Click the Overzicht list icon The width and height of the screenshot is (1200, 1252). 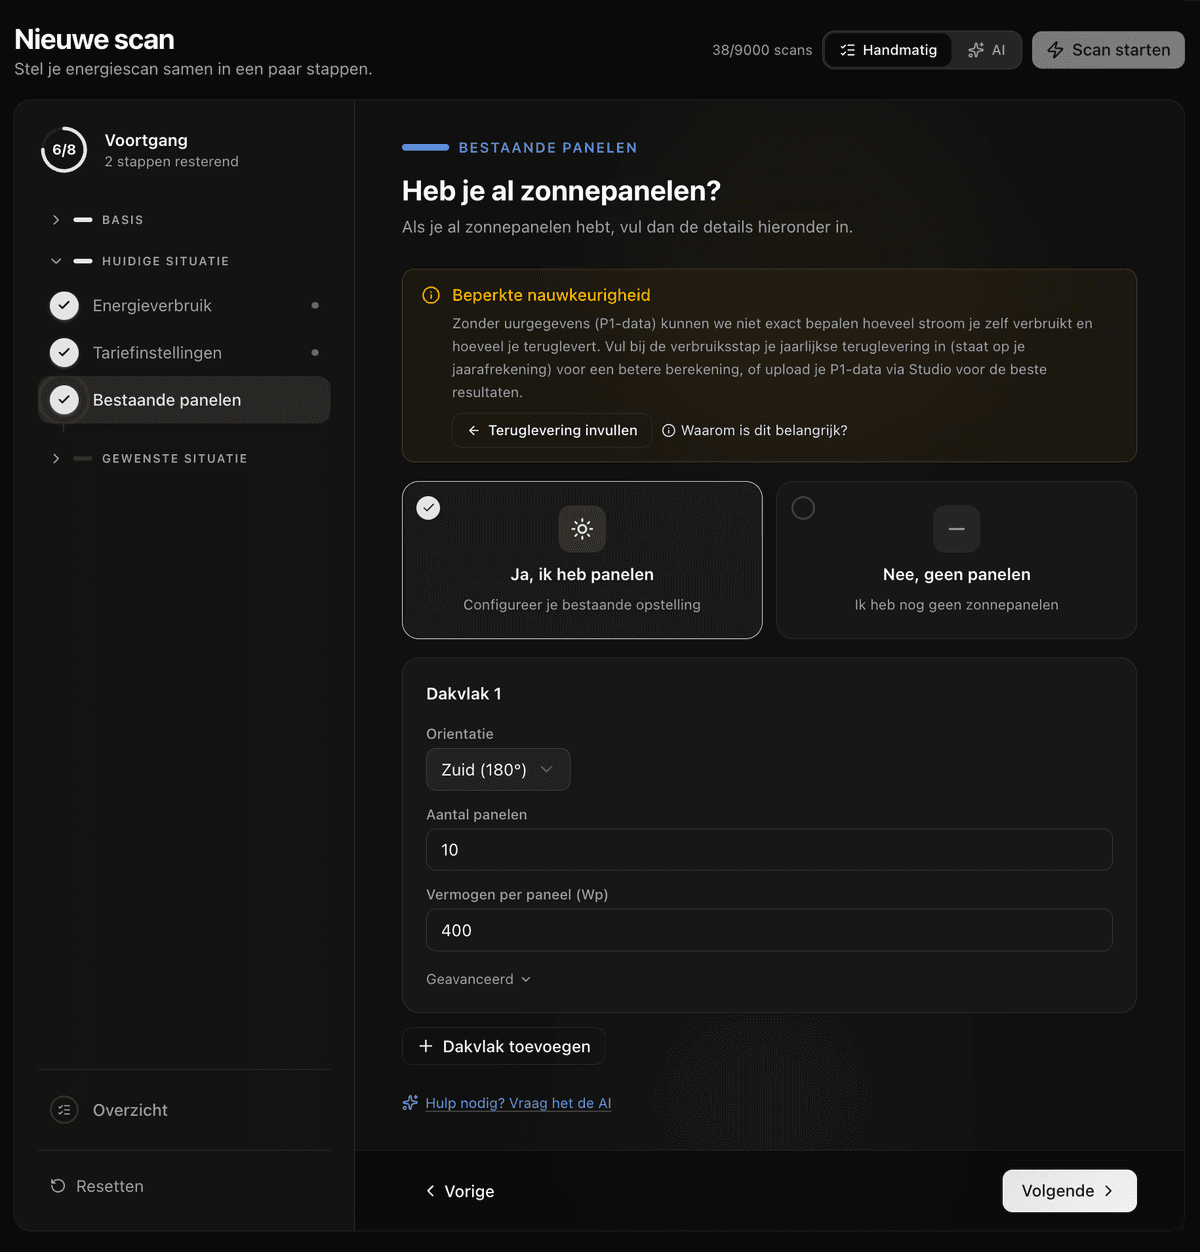pos(64,1110)
